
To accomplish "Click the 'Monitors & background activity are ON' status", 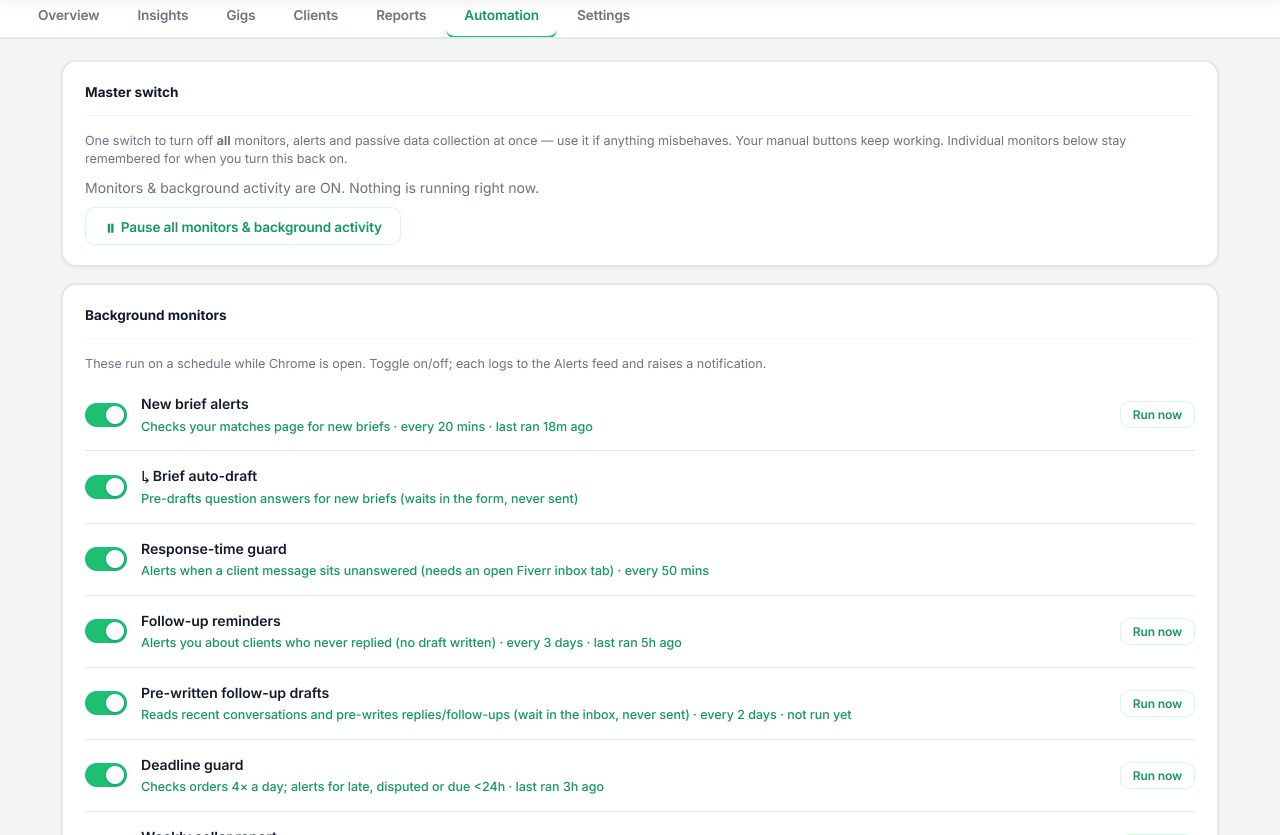I will coord(312,188).
